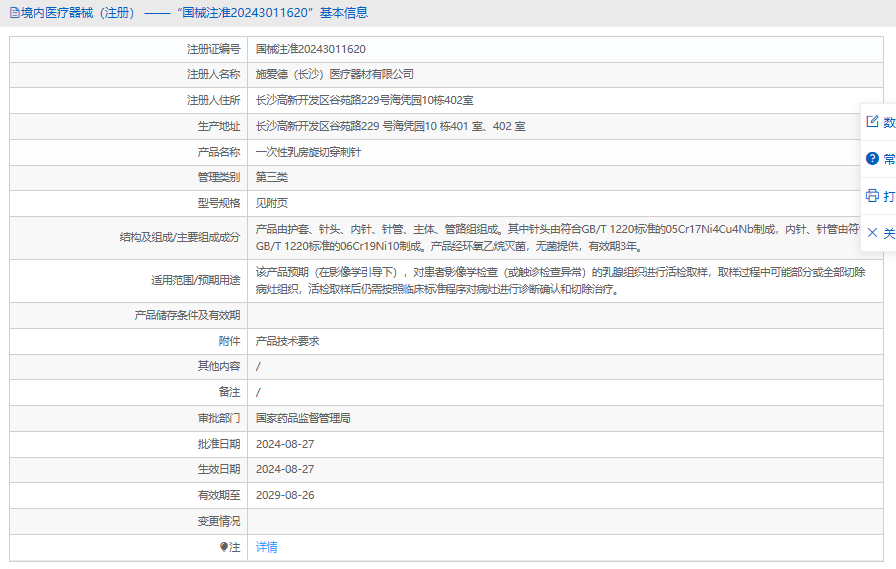Open the 详情 link in the 注 row
The height and width of the screenshot is (569, 896).
(x=266, y=547)
